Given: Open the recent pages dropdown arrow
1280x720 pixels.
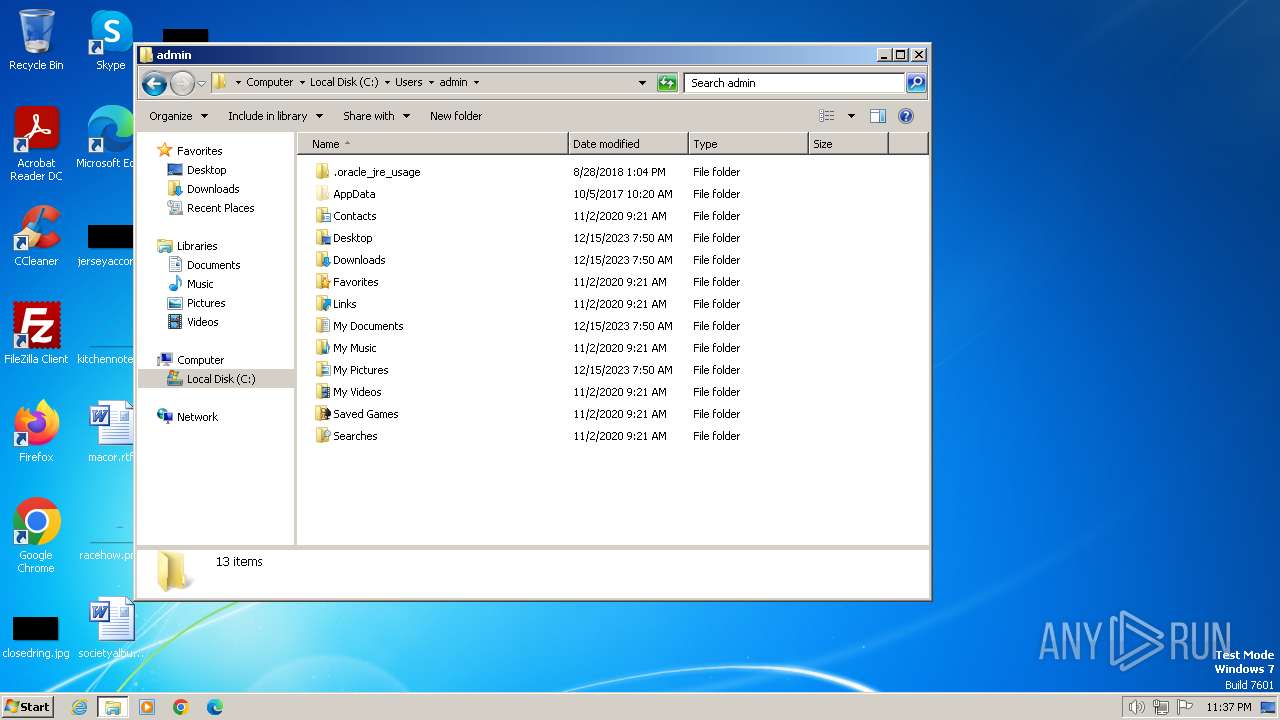Looking at the screenshot, I should coord(201,83).
